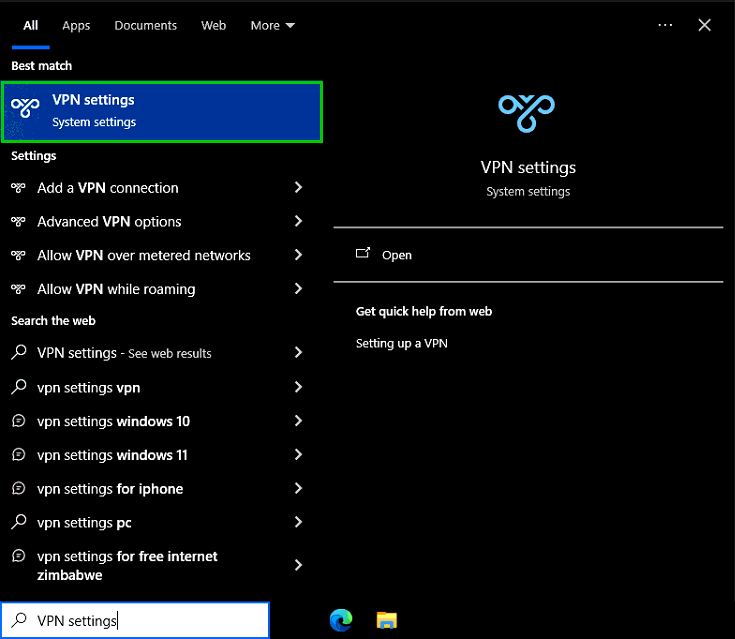Click the Open icon in the preview pane
Screen dimensions: 735x639
point(363,254)
